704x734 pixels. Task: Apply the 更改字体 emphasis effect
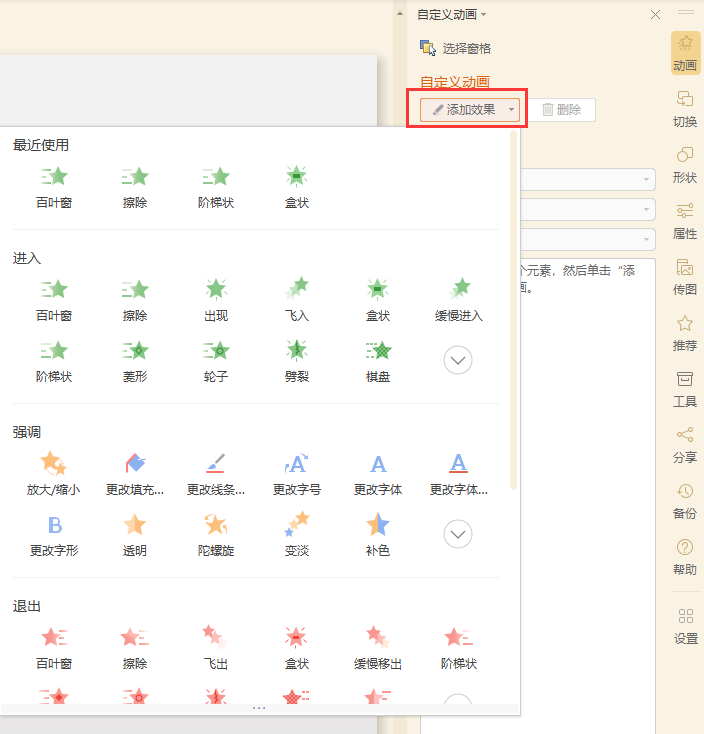(378, 474)
